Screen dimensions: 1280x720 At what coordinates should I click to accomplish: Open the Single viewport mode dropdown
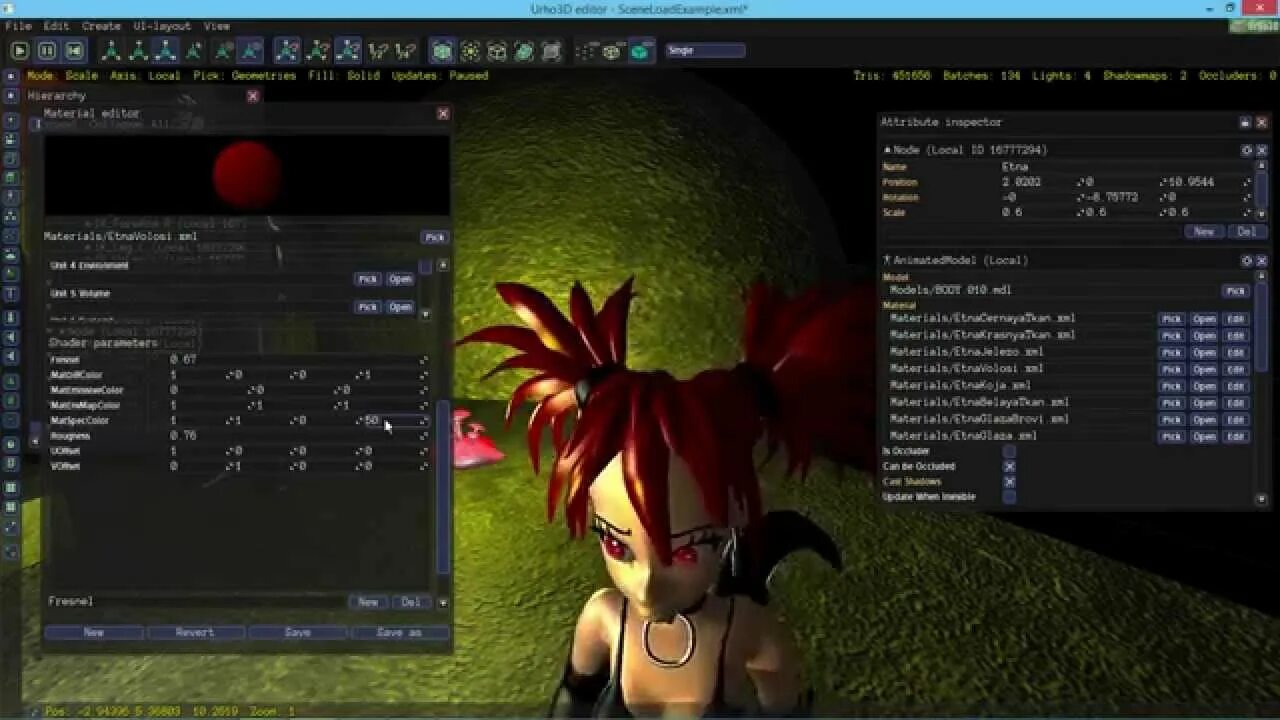705,50
